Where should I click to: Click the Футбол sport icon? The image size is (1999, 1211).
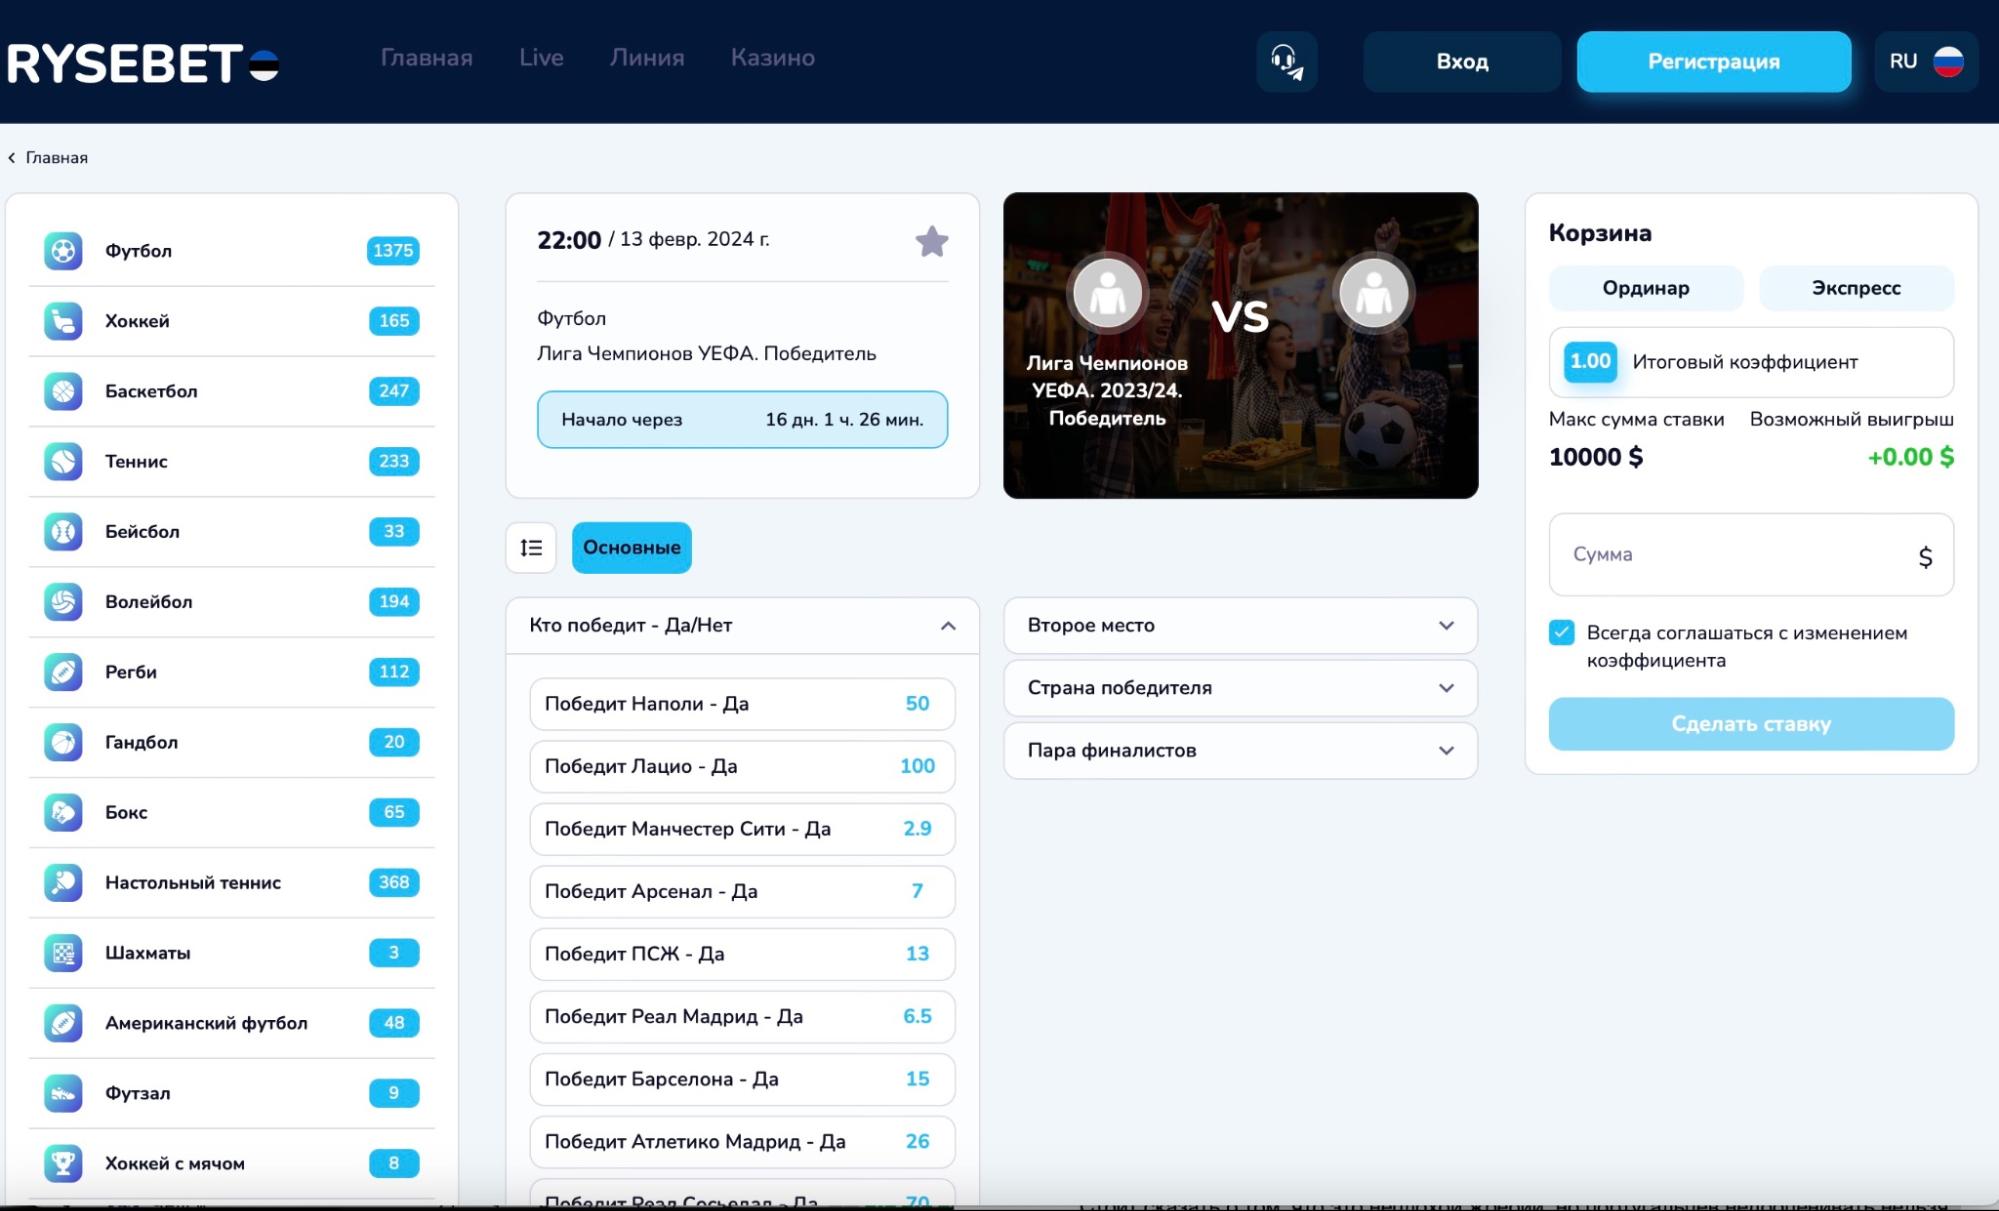[x=63, y=251]
